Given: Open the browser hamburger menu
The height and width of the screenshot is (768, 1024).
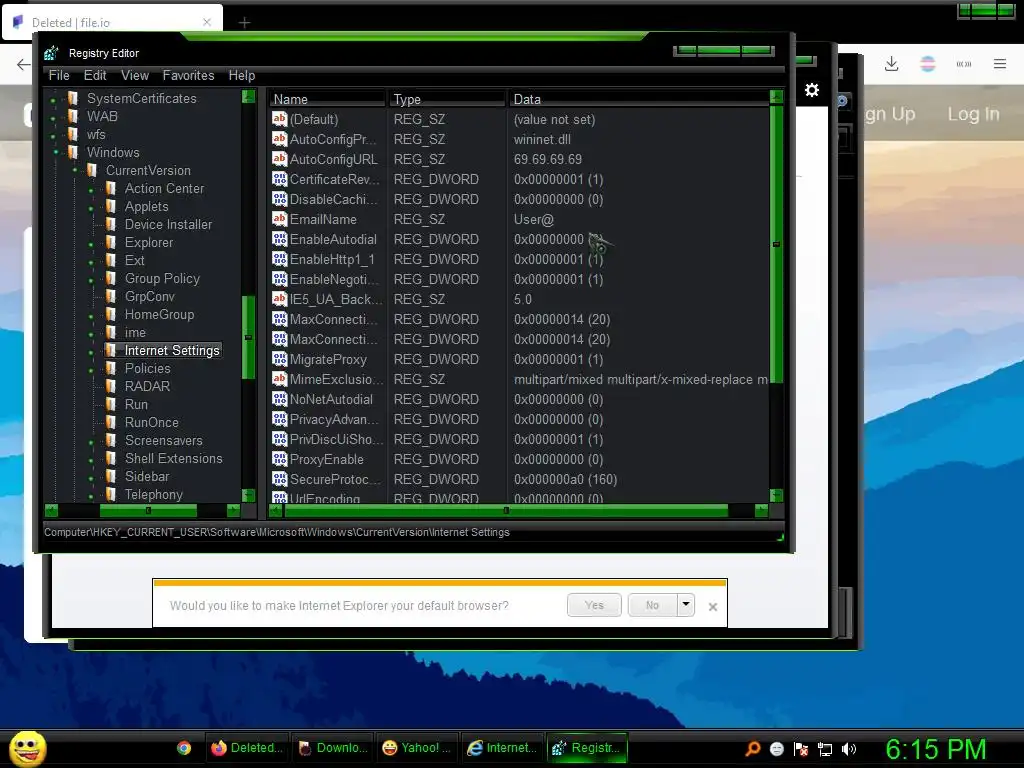Looking at the screenshot, I should (x=1000, y=63).
